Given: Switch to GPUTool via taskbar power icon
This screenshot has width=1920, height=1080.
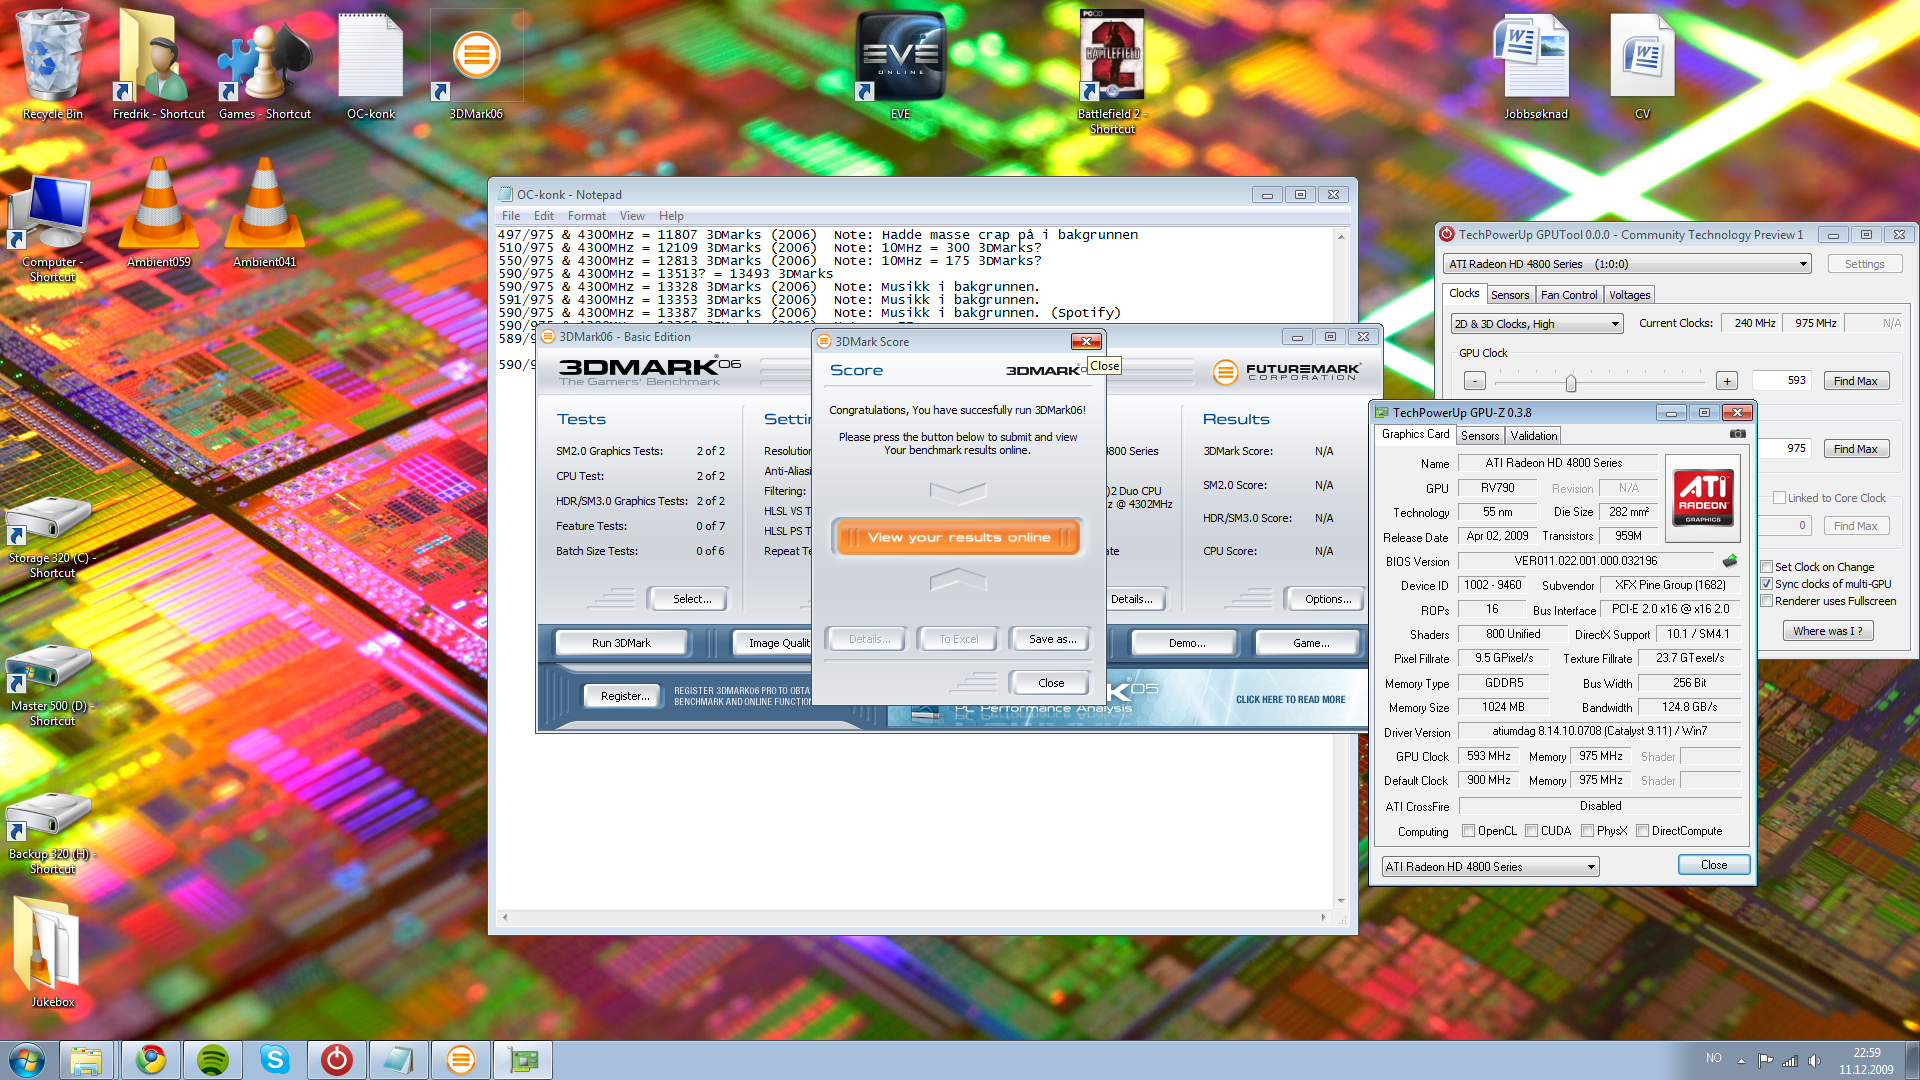Looking at the screenshot, I should pos(336,1060).
